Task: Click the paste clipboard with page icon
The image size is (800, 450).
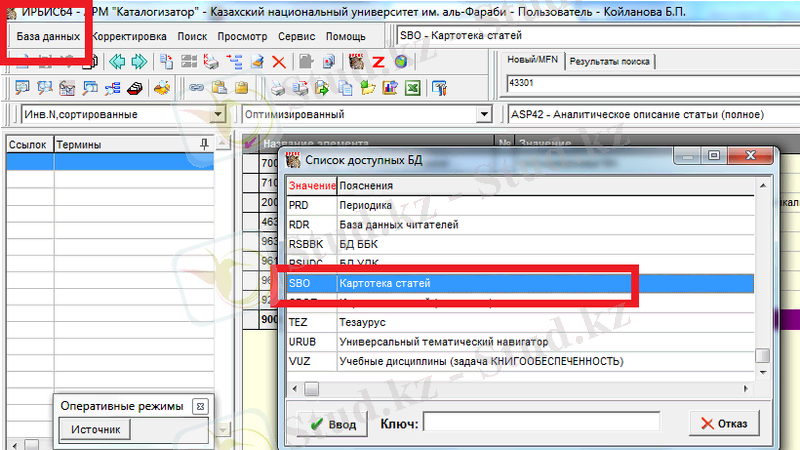Action: [x=219, y=88]
